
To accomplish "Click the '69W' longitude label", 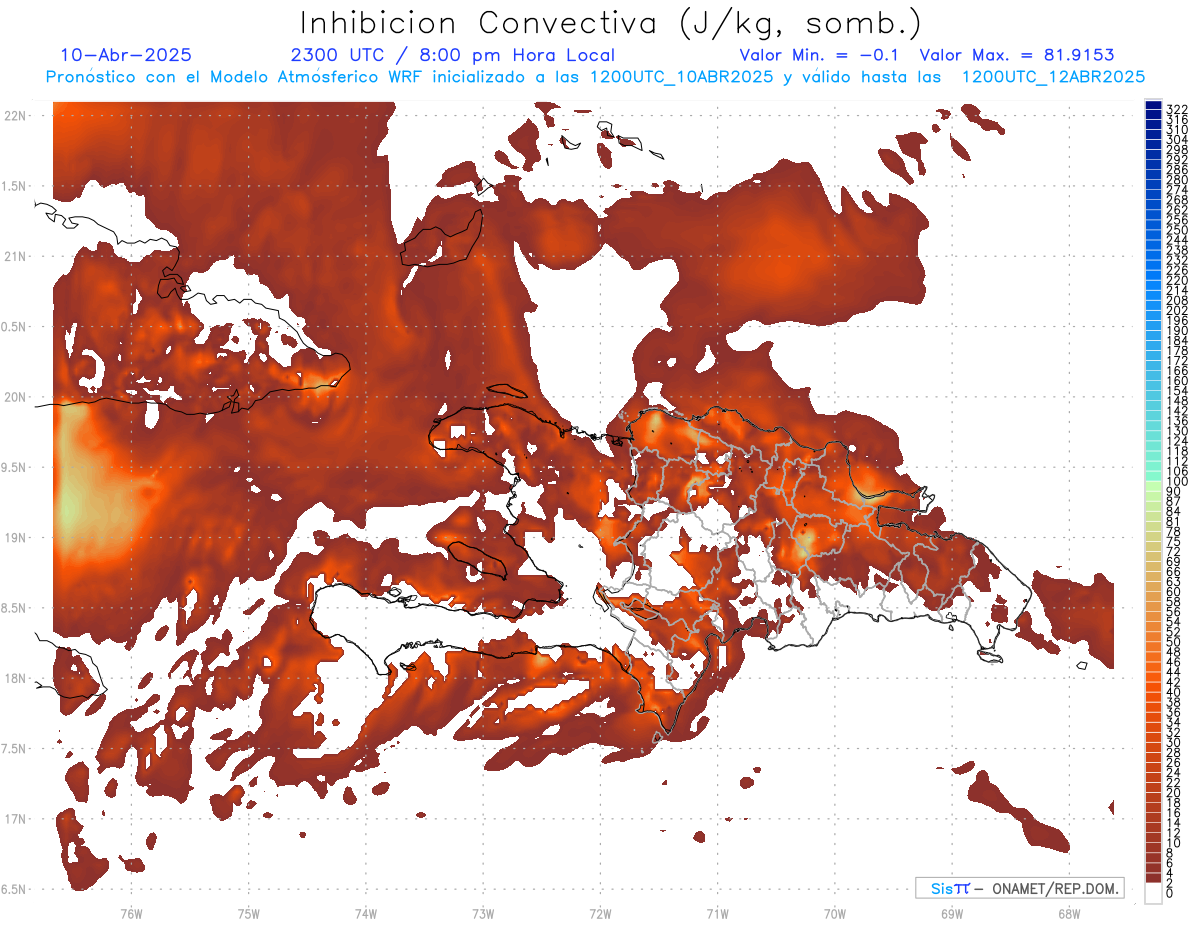I will [x=952, y=913].
